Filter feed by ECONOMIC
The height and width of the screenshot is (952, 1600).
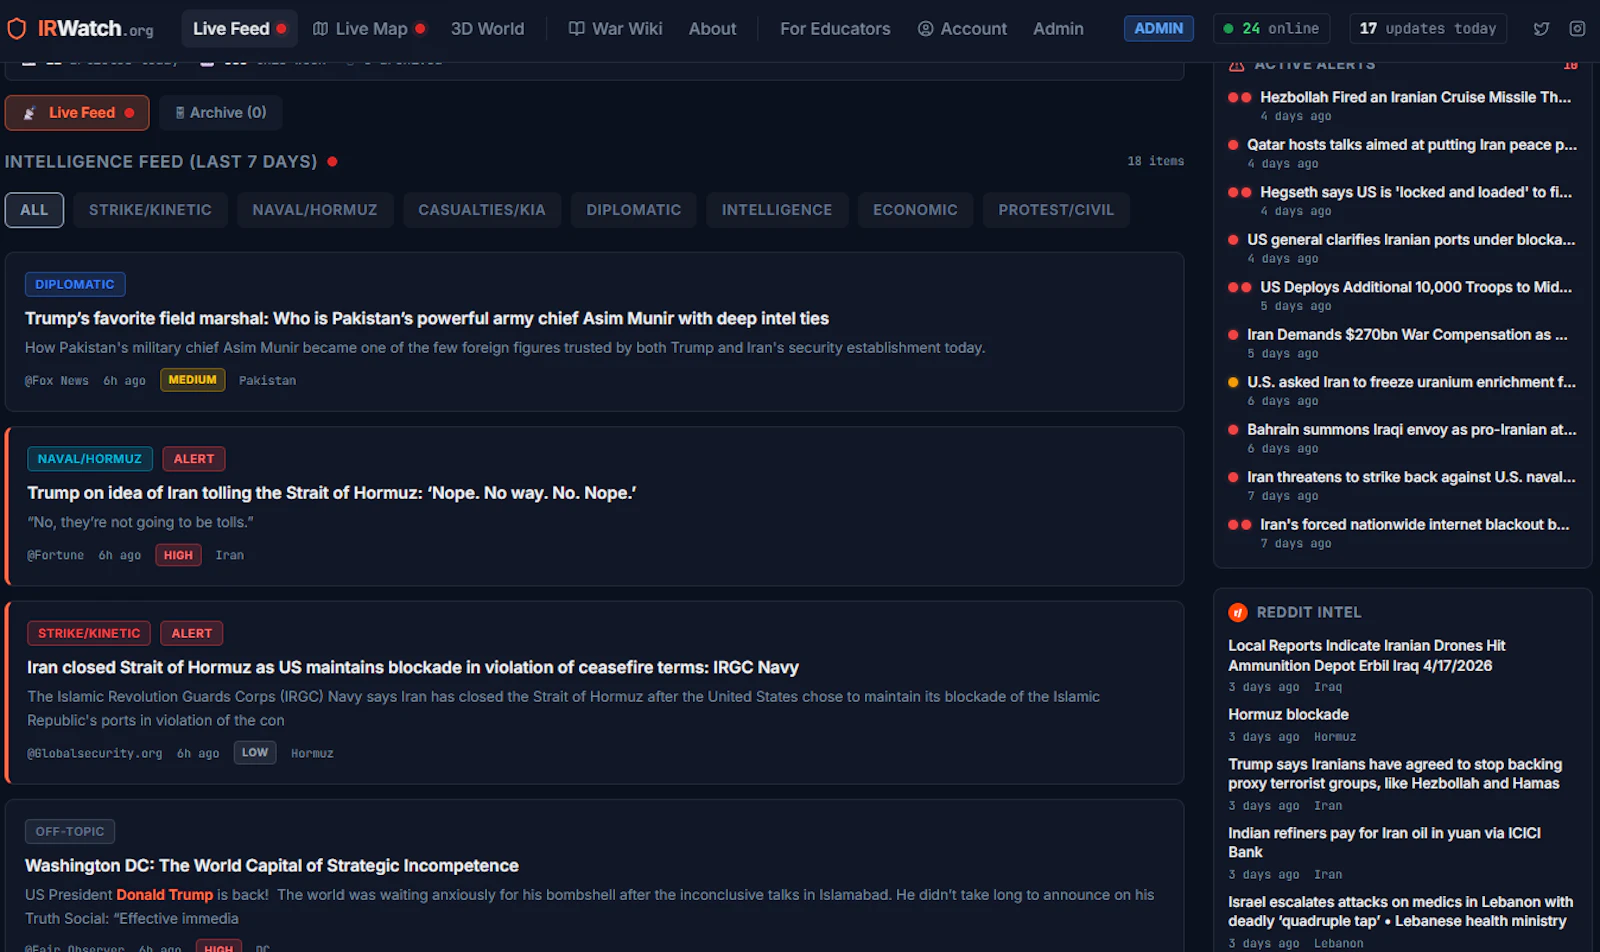(915, 210)
